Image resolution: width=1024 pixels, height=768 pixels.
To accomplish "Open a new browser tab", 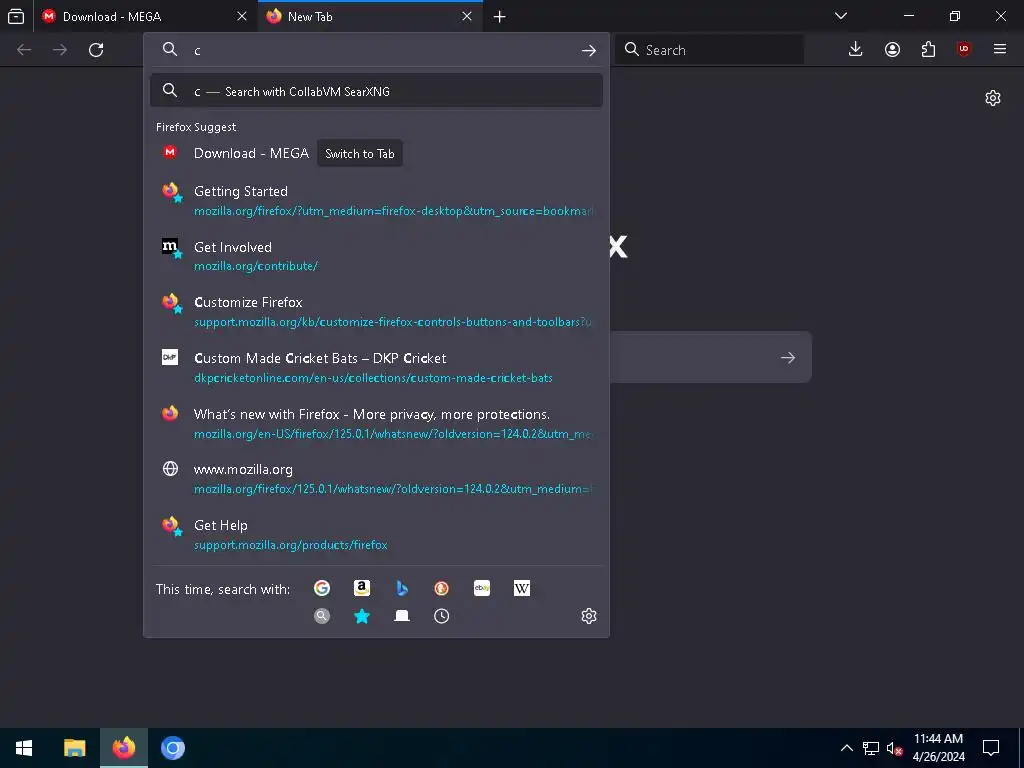I will [500, 16].
